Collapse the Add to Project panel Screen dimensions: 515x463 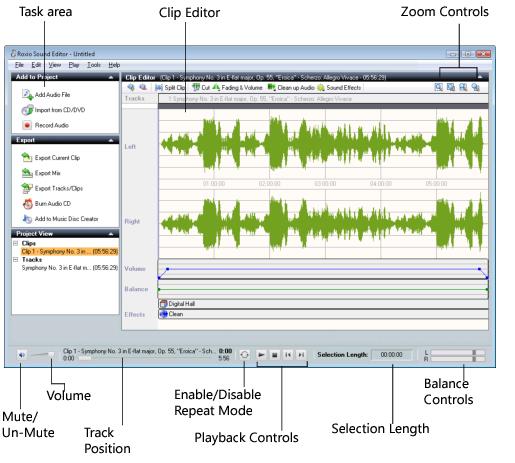111,77
